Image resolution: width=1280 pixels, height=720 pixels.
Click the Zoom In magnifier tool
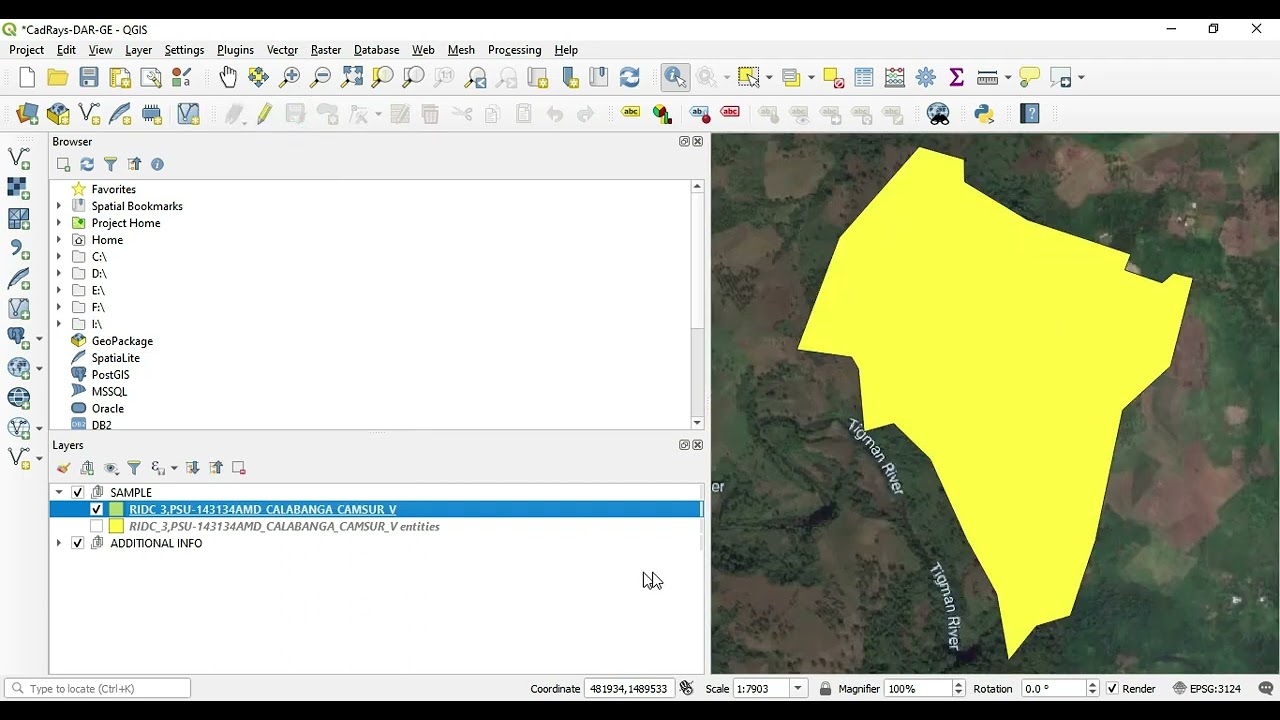point(290,77)
